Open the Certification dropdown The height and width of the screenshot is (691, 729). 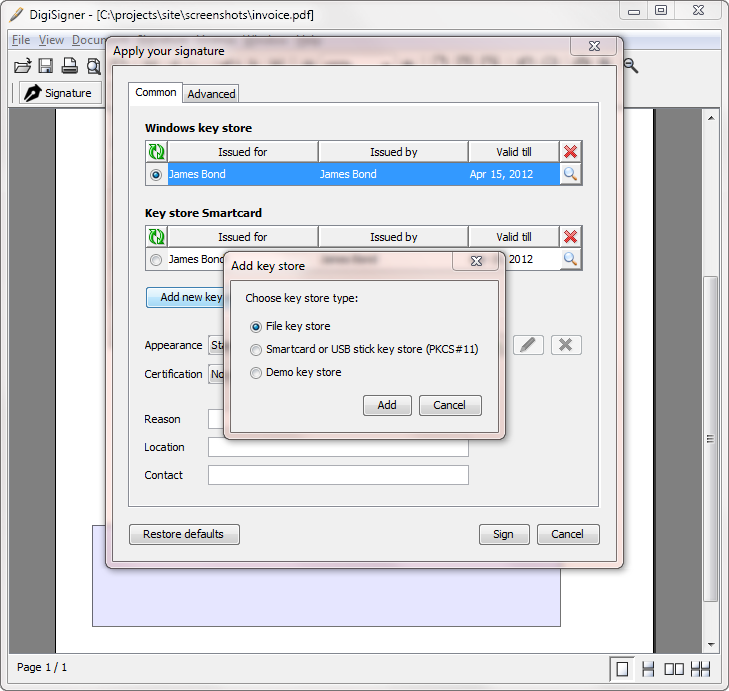click(216, 374)
